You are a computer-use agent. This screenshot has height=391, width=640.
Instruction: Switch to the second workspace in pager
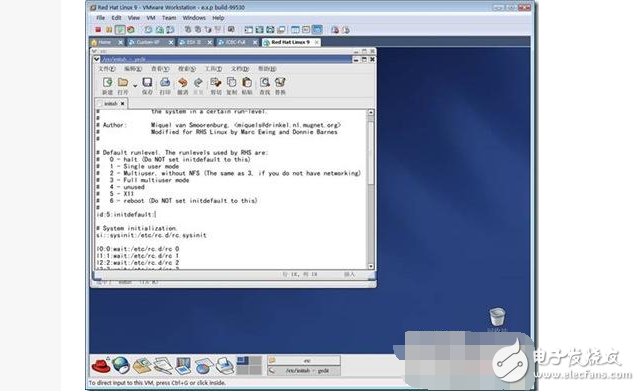point(256,360)
